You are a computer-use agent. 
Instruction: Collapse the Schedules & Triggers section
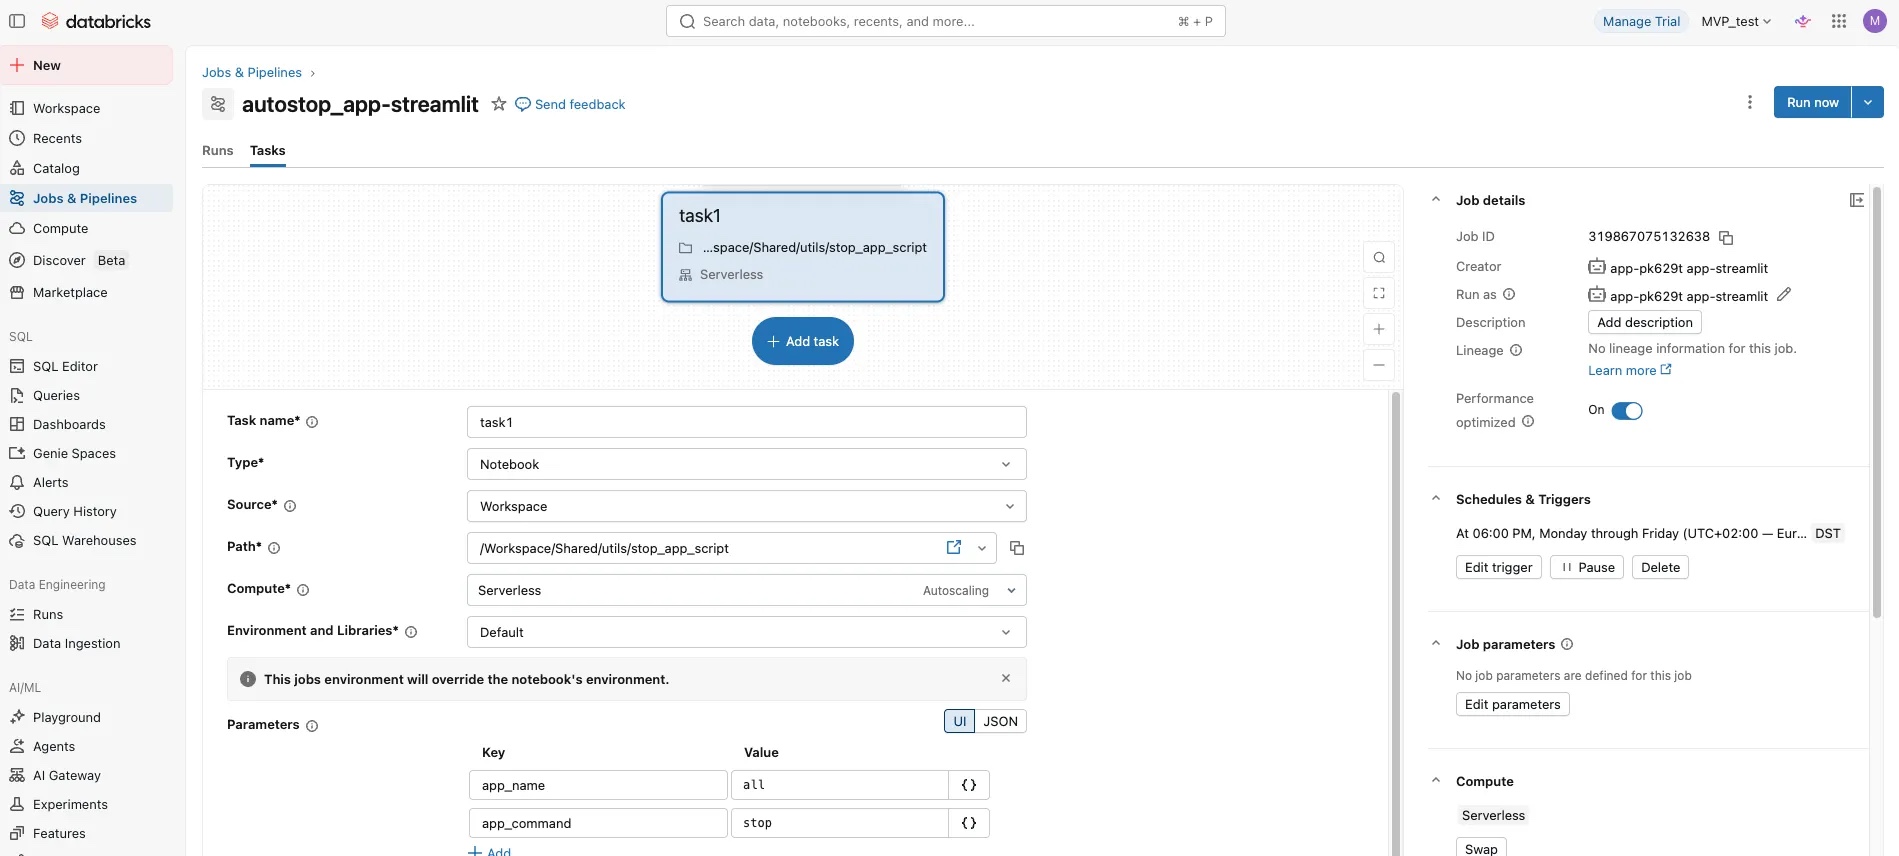point(1436,499)
